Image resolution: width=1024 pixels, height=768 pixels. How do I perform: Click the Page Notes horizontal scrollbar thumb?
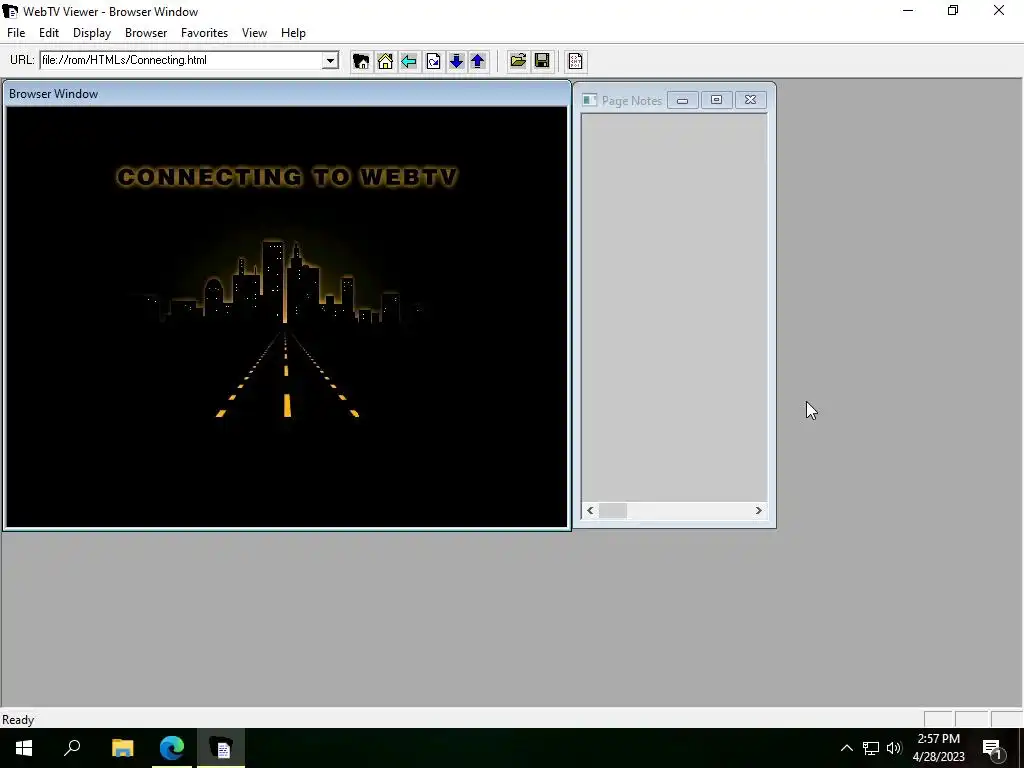[613, 511]
